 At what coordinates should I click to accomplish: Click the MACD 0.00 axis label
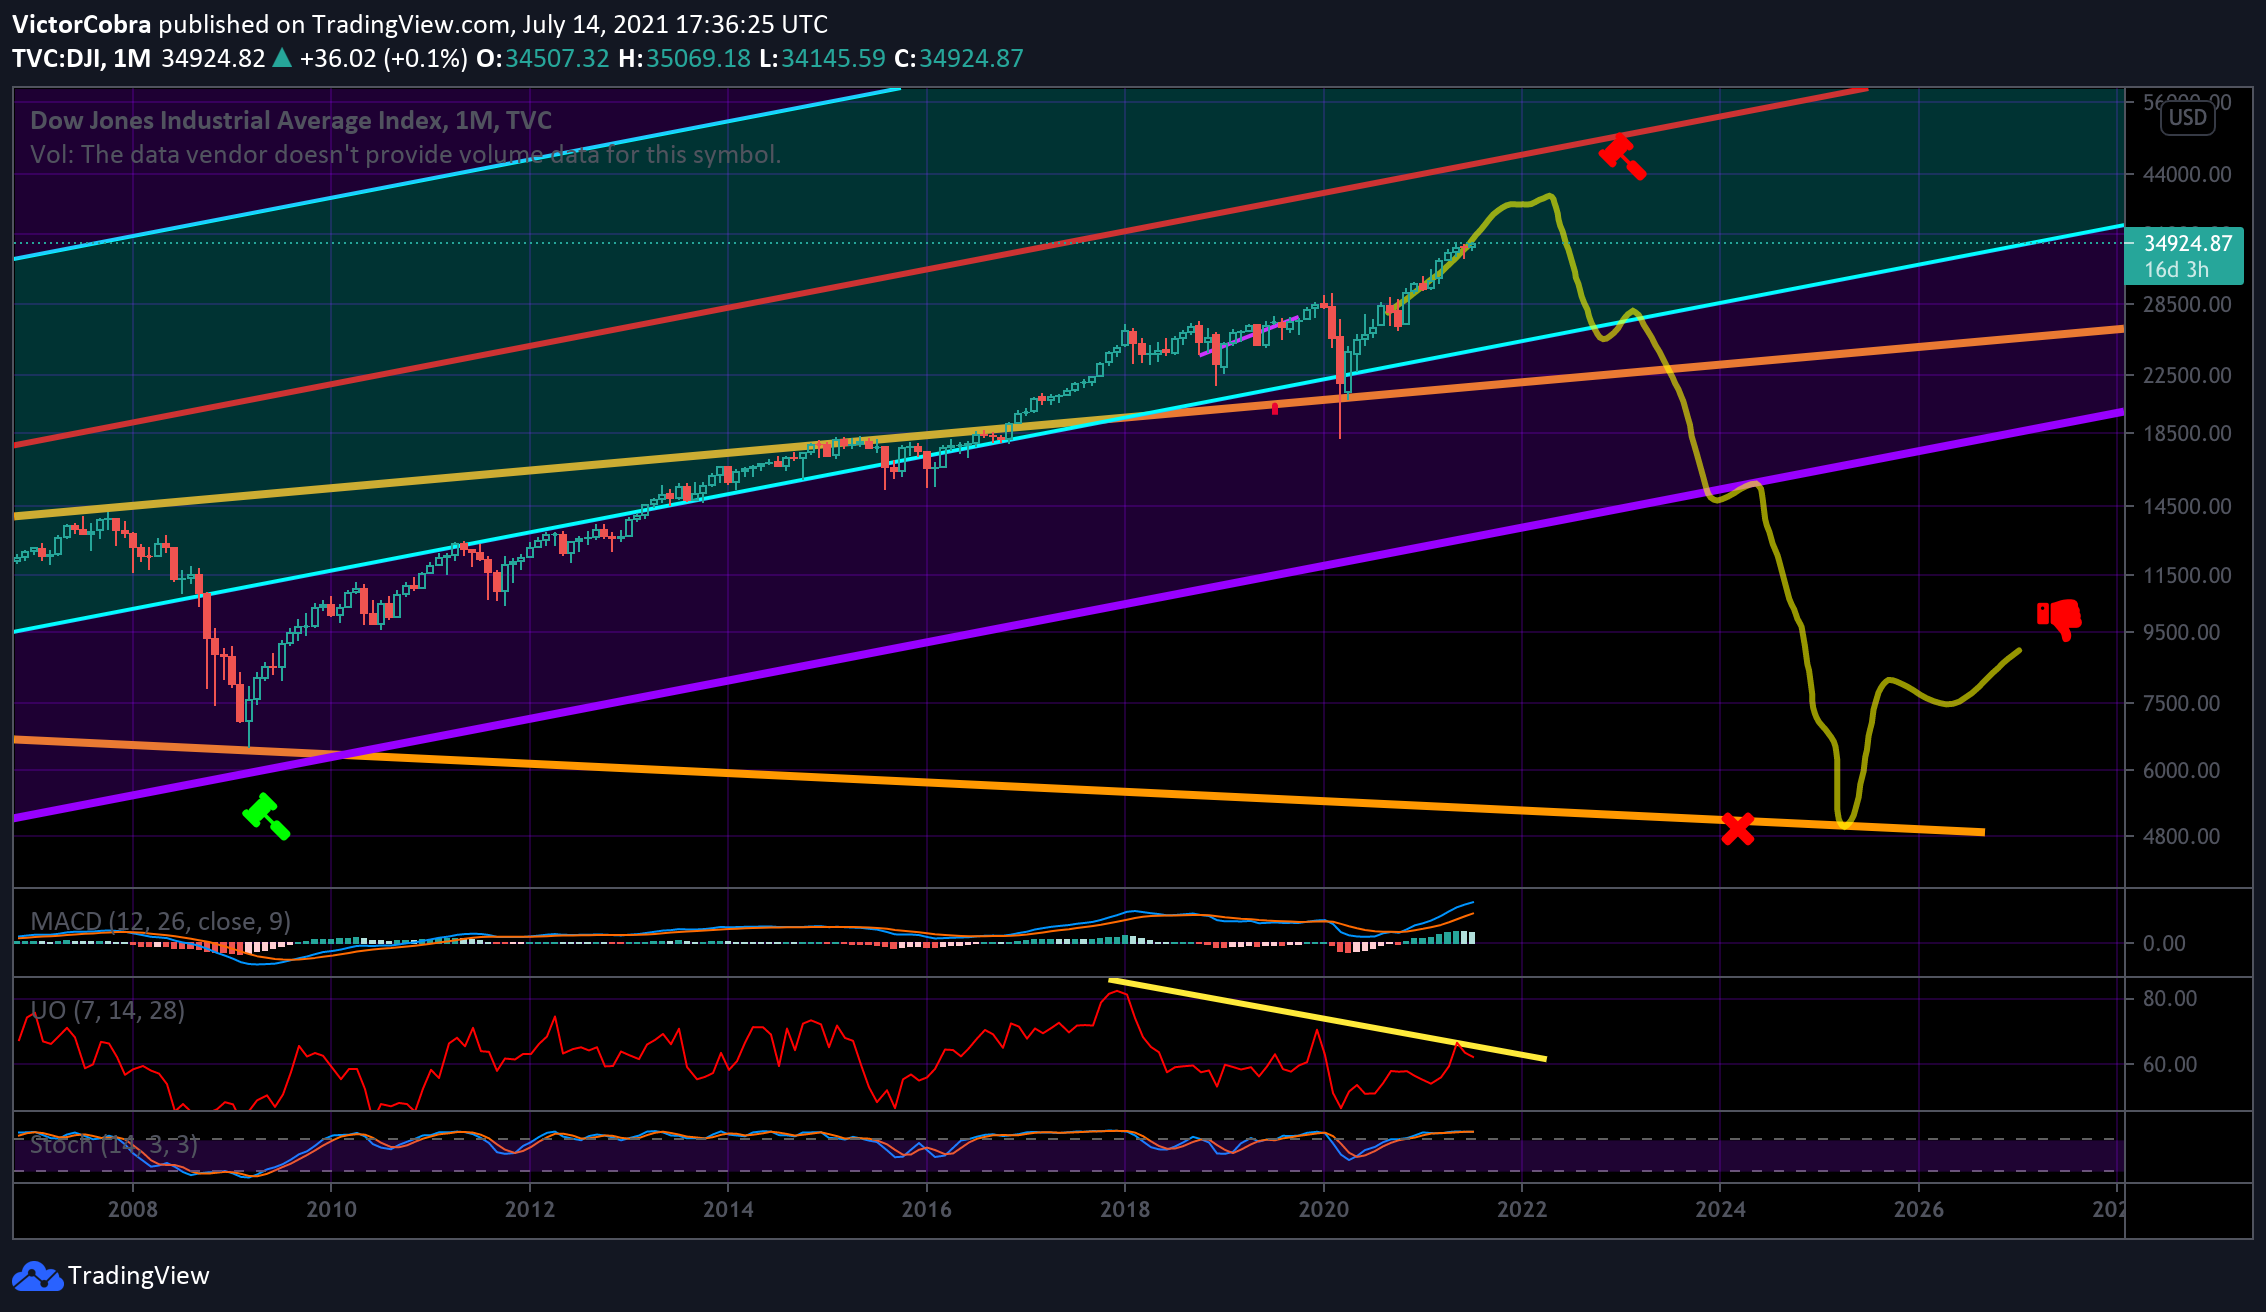(2163, 943)
